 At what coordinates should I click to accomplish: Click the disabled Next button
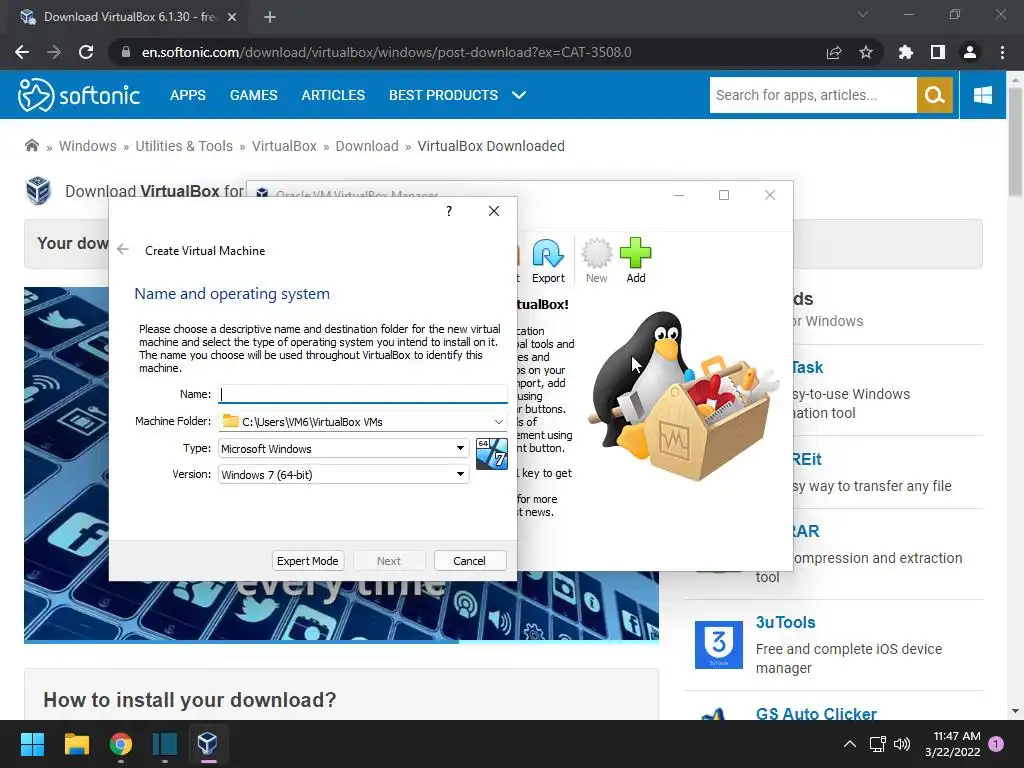pyautogui.click(x=389, y=561)
